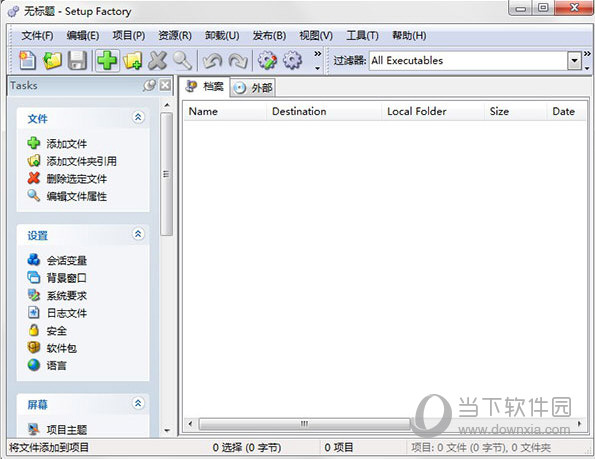
Task: Close the Tasks panel
Action: 165,85
